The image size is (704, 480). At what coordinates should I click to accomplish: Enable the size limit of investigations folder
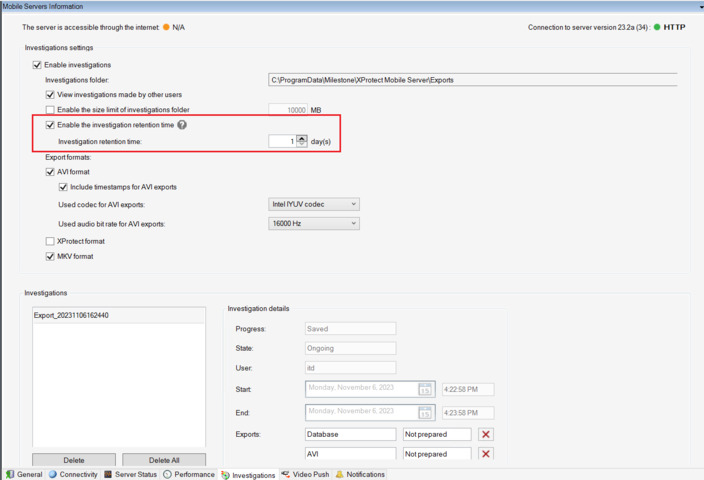[x=50, y=110]
